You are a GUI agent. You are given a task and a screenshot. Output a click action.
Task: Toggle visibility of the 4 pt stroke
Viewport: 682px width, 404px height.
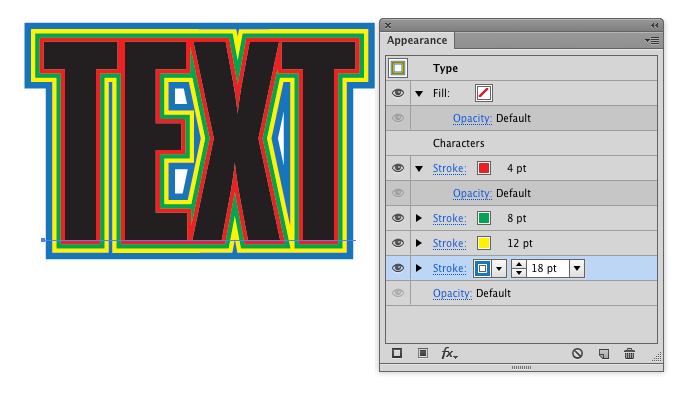tap(398, 168)
